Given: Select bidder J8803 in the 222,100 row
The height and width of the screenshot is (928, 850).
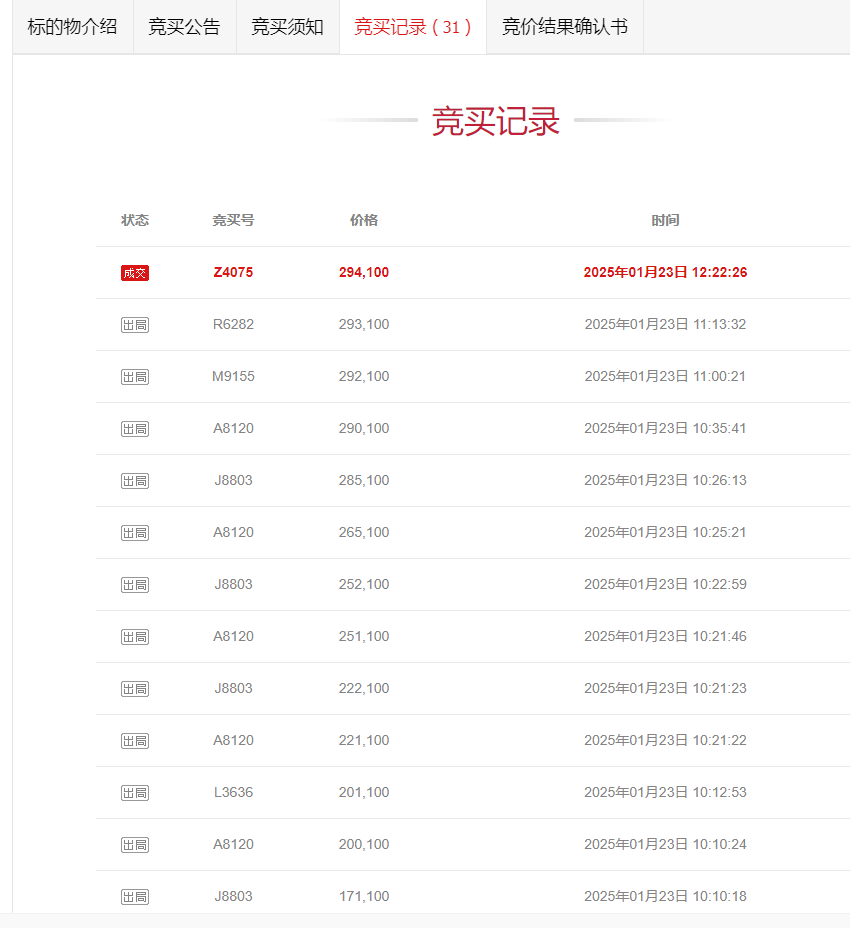Looking at the screenshot, I should [x=233, y=689].
